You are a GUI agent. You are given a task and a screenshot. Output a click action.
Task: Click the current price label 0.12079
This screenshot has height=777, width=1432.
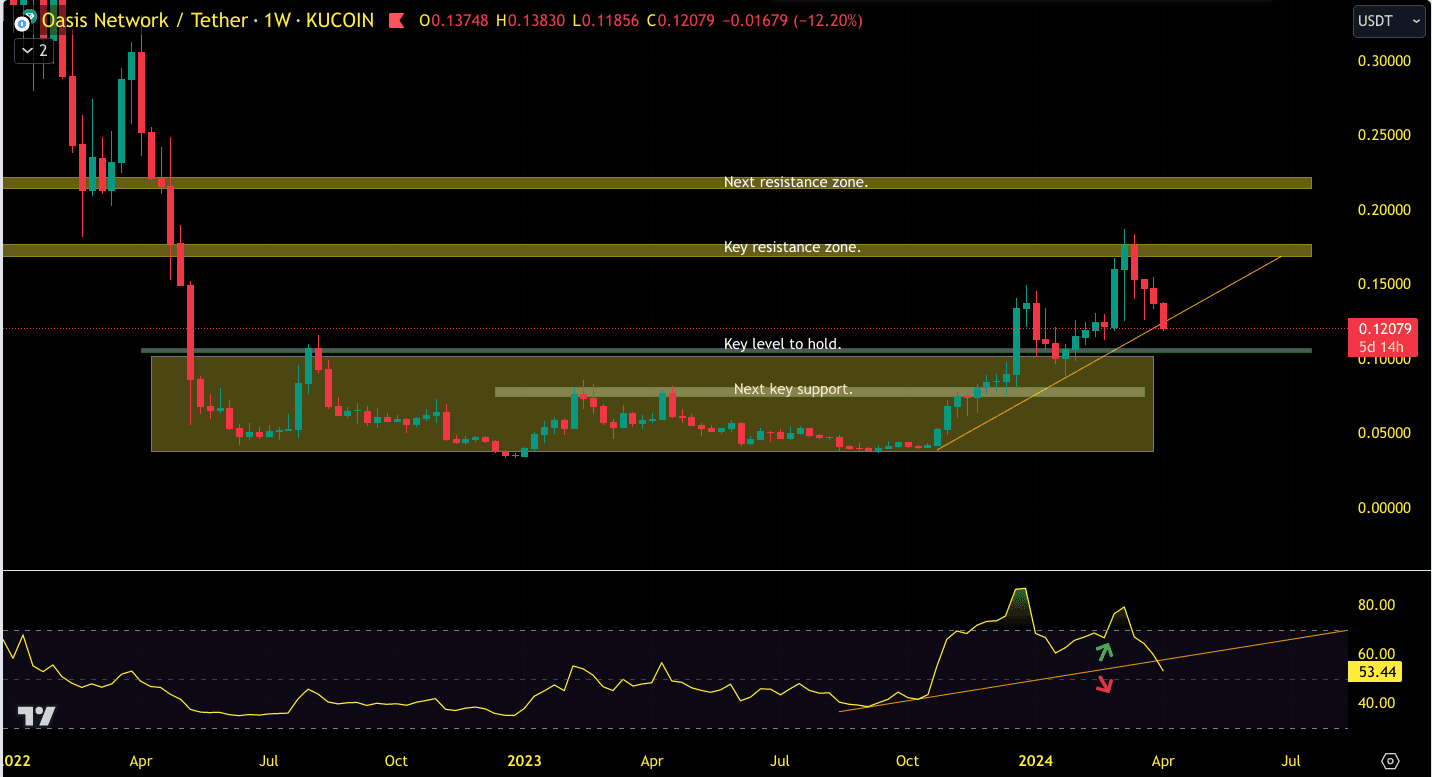click(x=1385, y=328)
